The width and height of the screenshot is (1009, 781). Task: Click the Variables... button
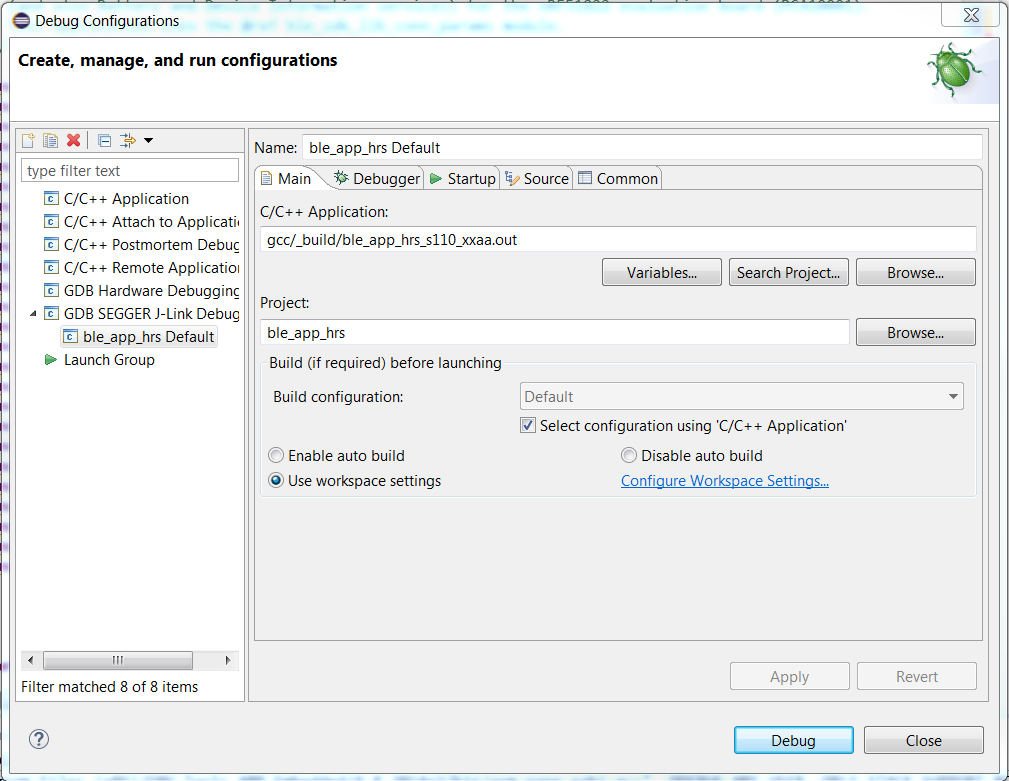click(662, 272)
